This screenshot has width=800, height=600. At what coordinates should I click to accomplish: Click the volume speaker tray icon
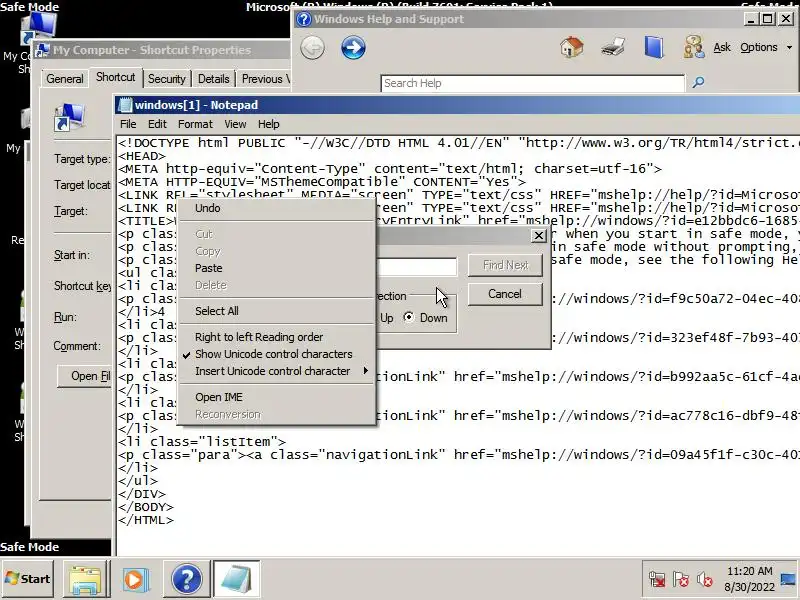pyautogui.click(x=705, y=580)
